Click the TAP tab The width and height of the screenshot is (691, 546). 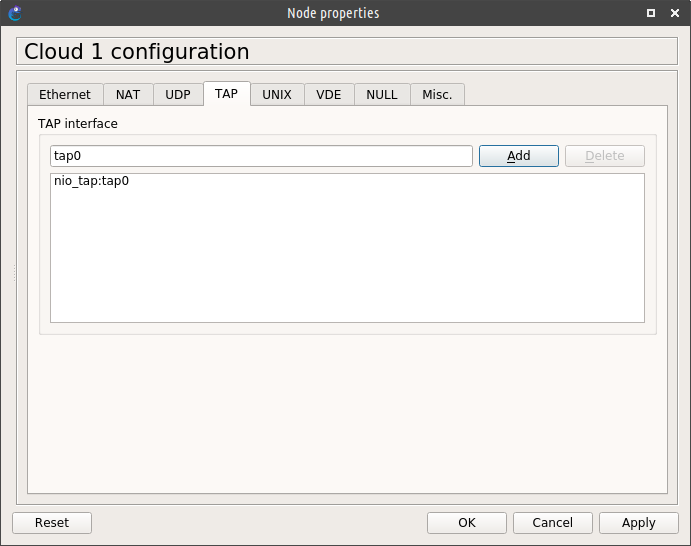[226, 94]
